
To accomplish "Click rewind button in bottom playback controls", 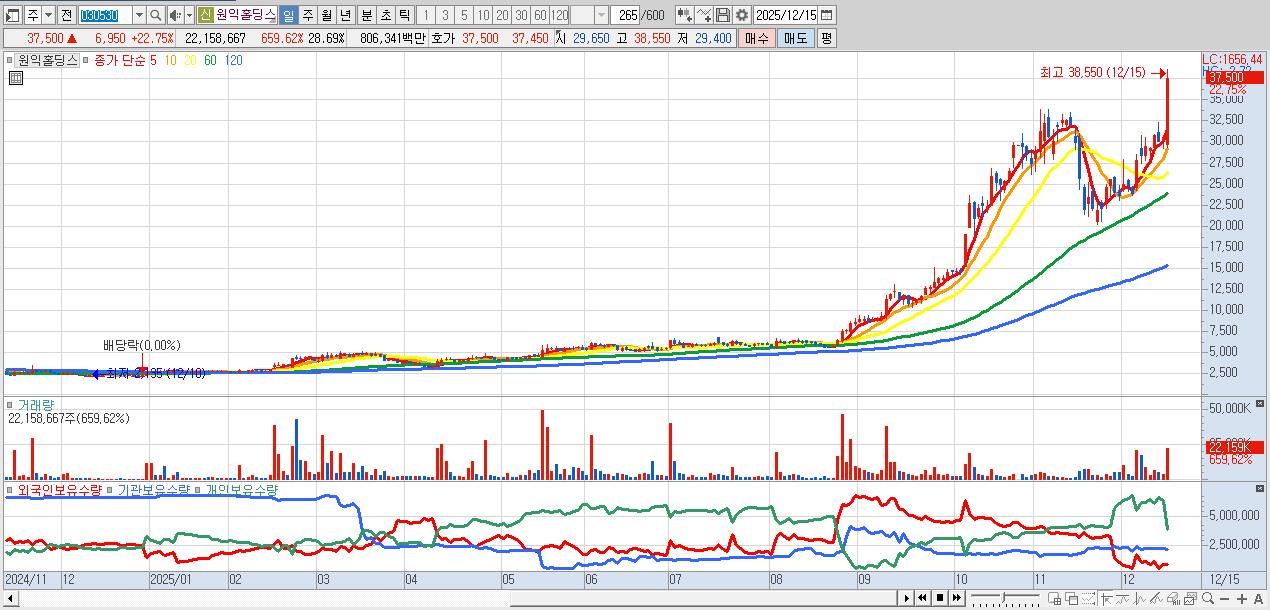I will (922, 598).
